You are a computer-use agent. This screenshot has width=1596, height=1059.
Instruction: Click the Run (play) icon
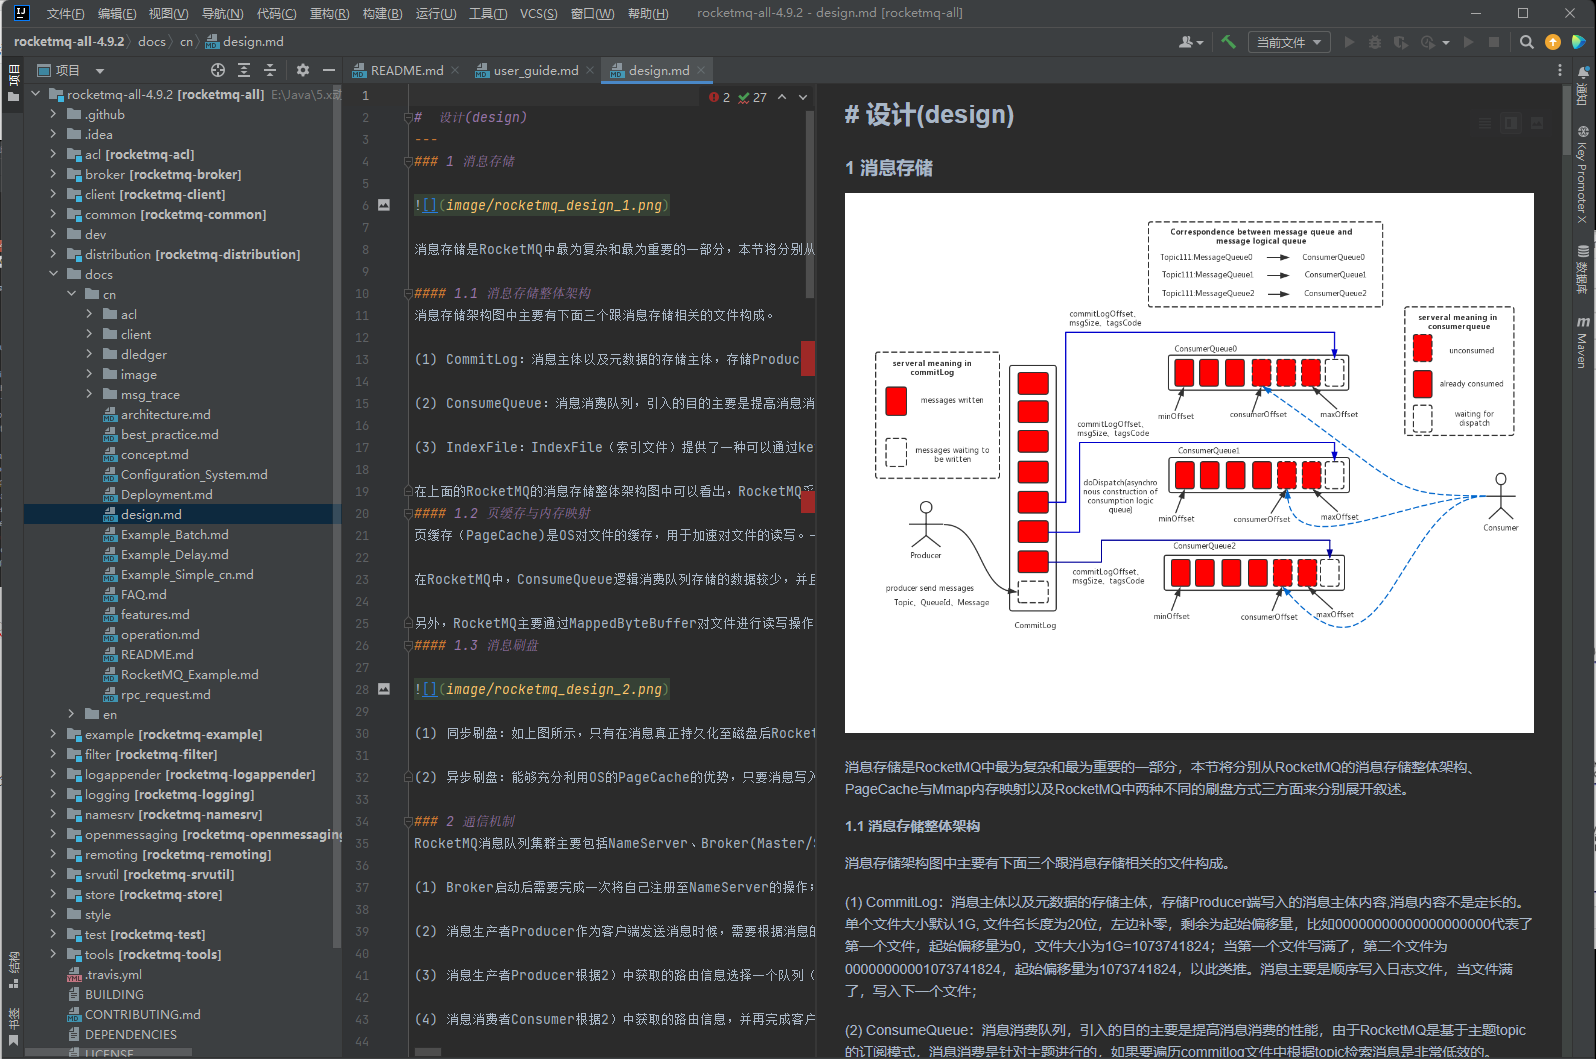(x=1349, y=42)
